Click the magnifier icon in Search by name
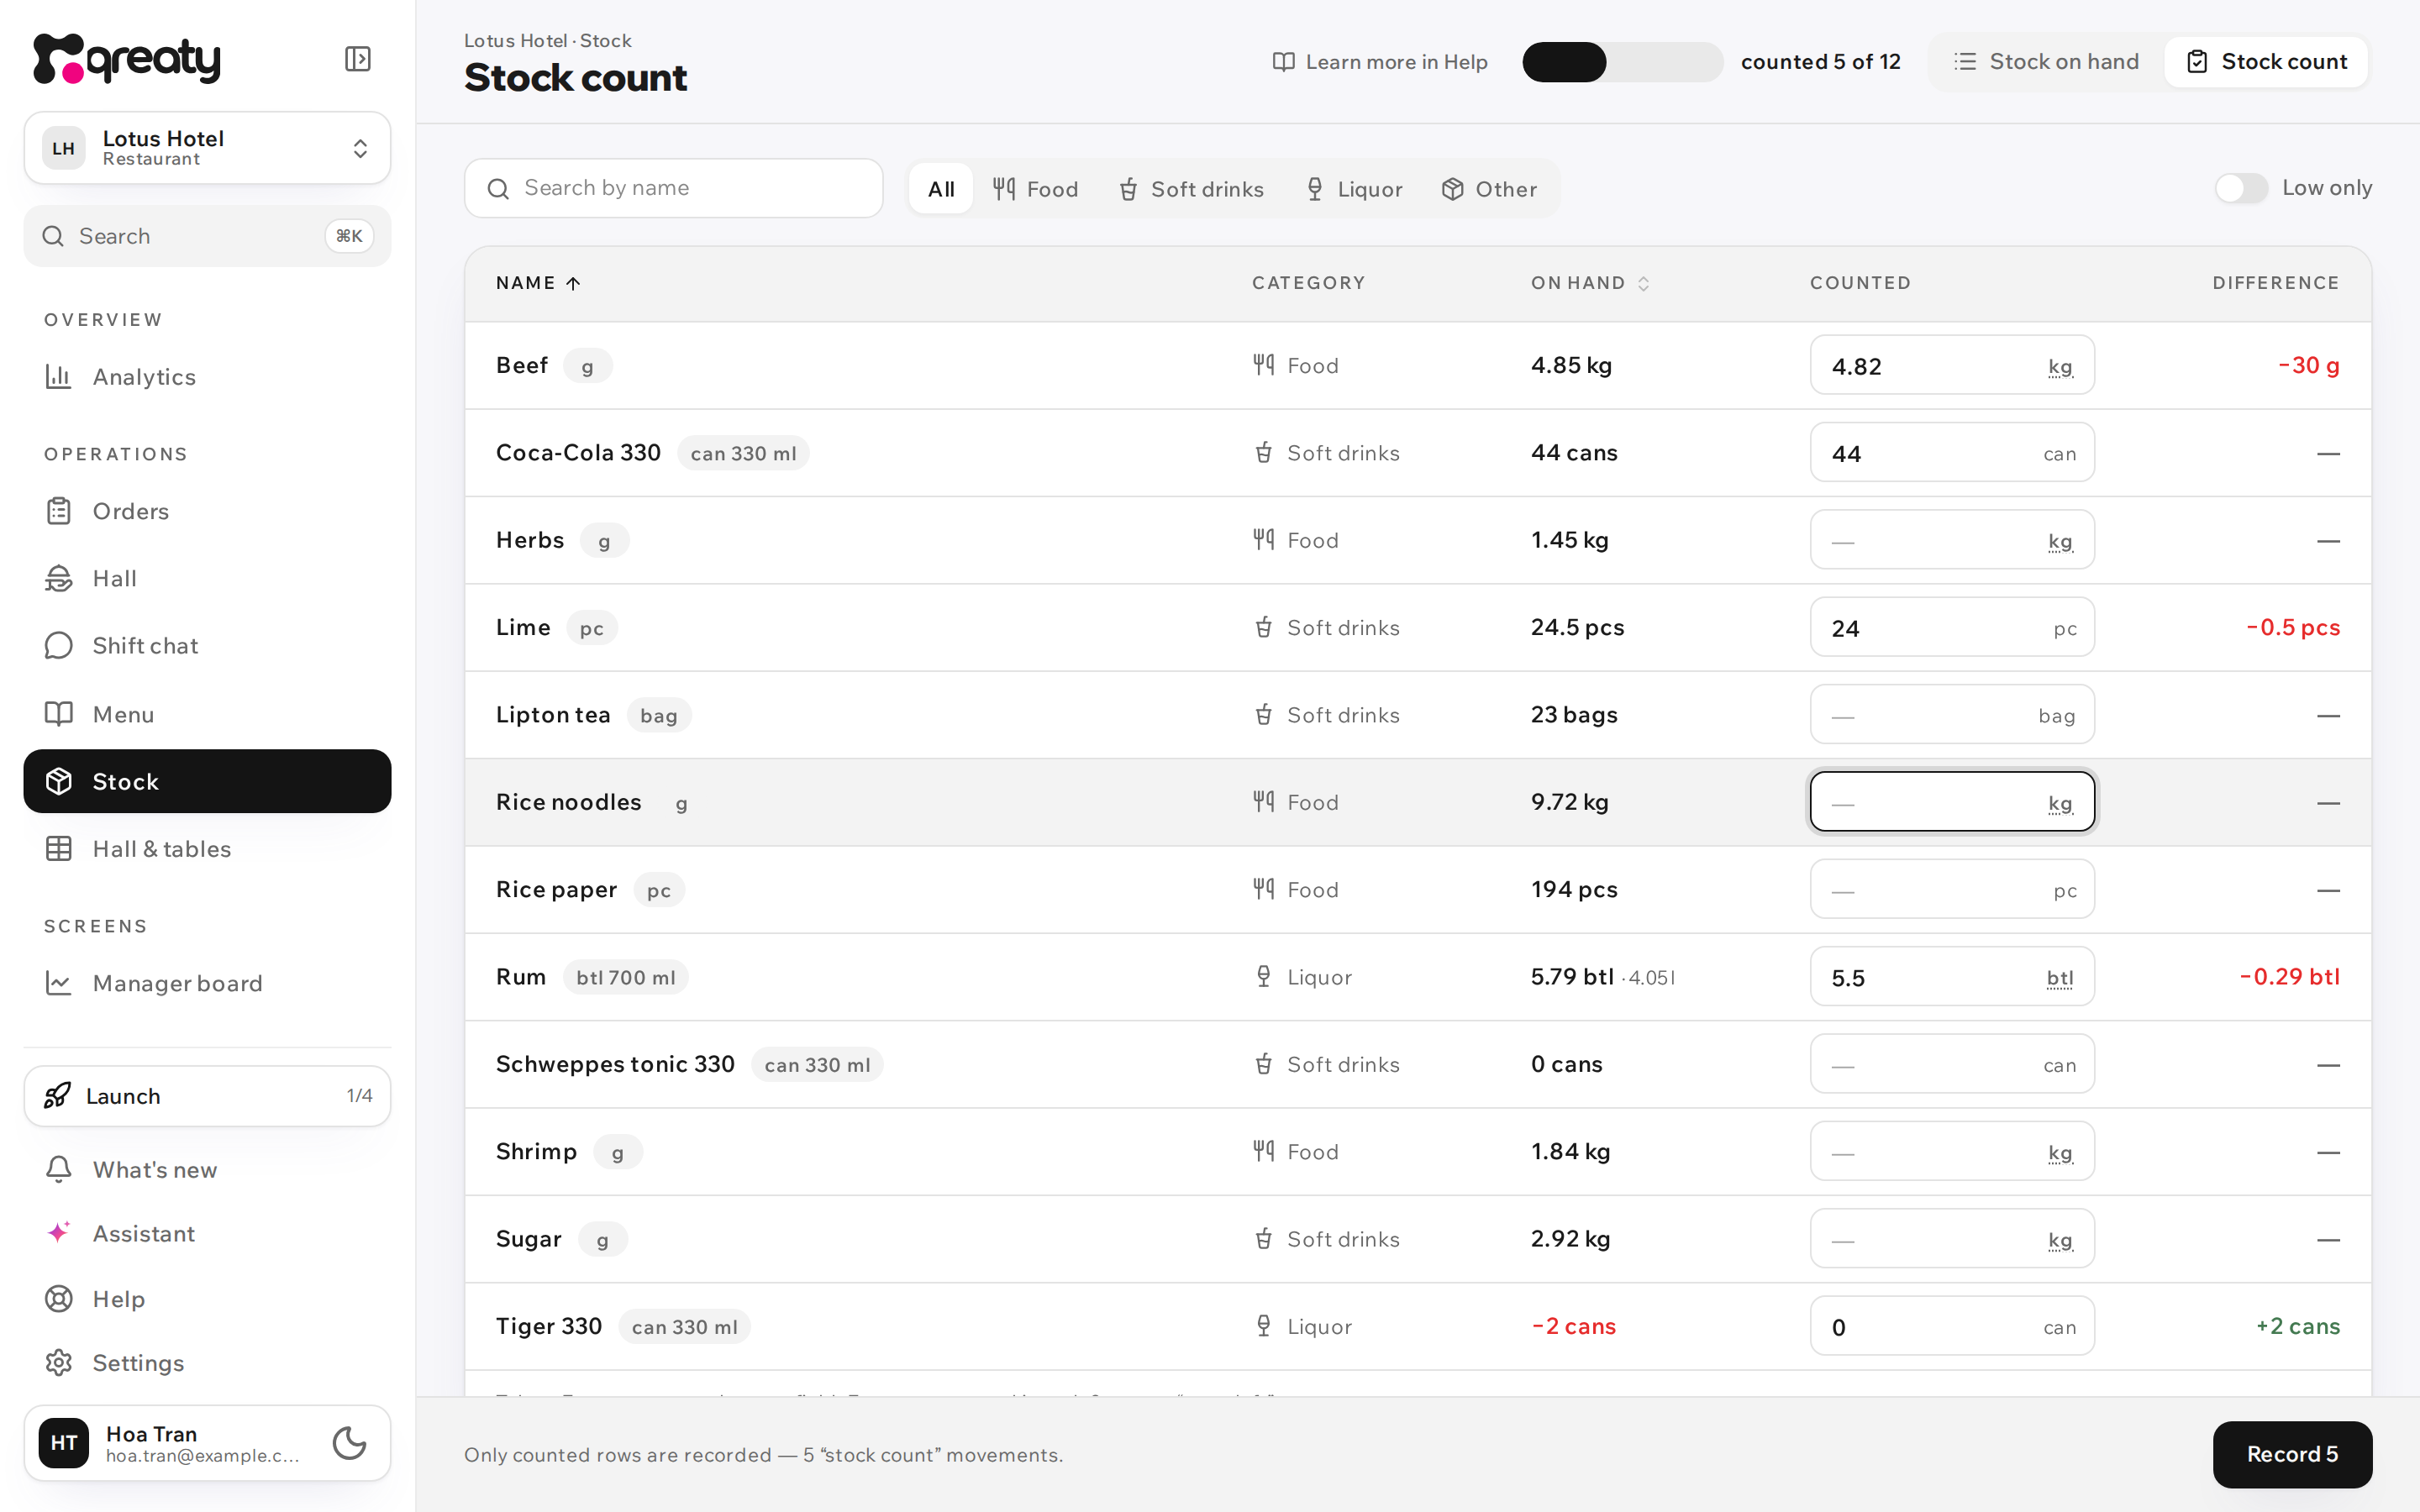The image size is (2420, 1512). [498, 189]
